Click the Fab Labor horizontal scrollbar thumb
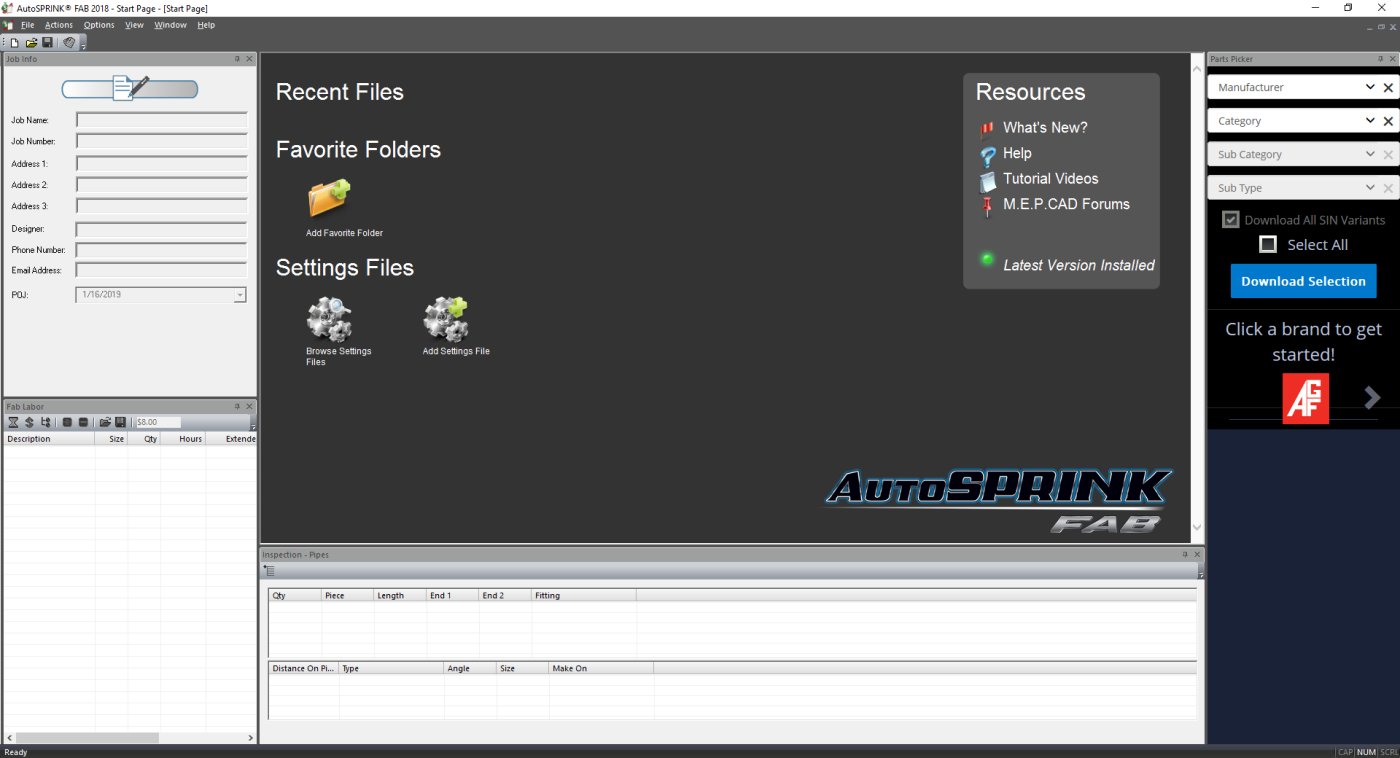Image resolution: width=1400 pixels, height=758 pixels. [87, 738]
